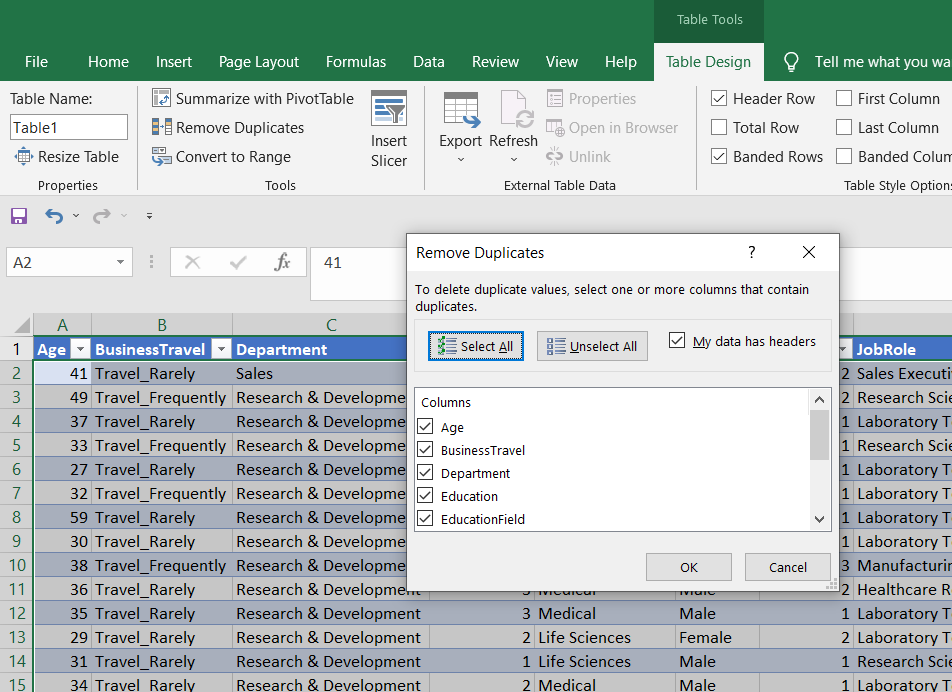The height and width of the screenshot is (692, 952).
Task: Uncheck the My data has headers checkbox
Action: (678, 341)
